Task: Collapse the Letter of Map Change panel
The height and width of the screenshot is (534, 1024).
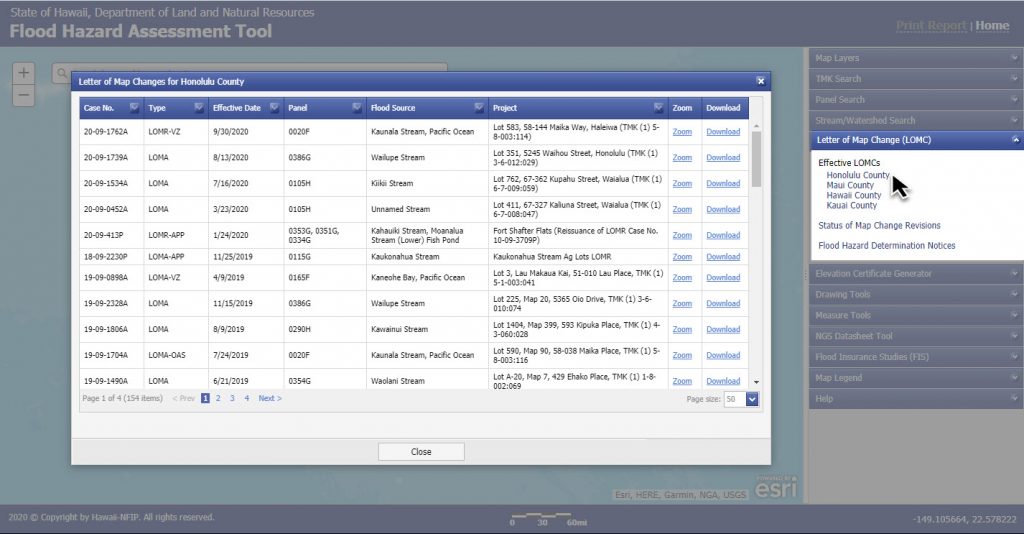Action: (1015, 140)
